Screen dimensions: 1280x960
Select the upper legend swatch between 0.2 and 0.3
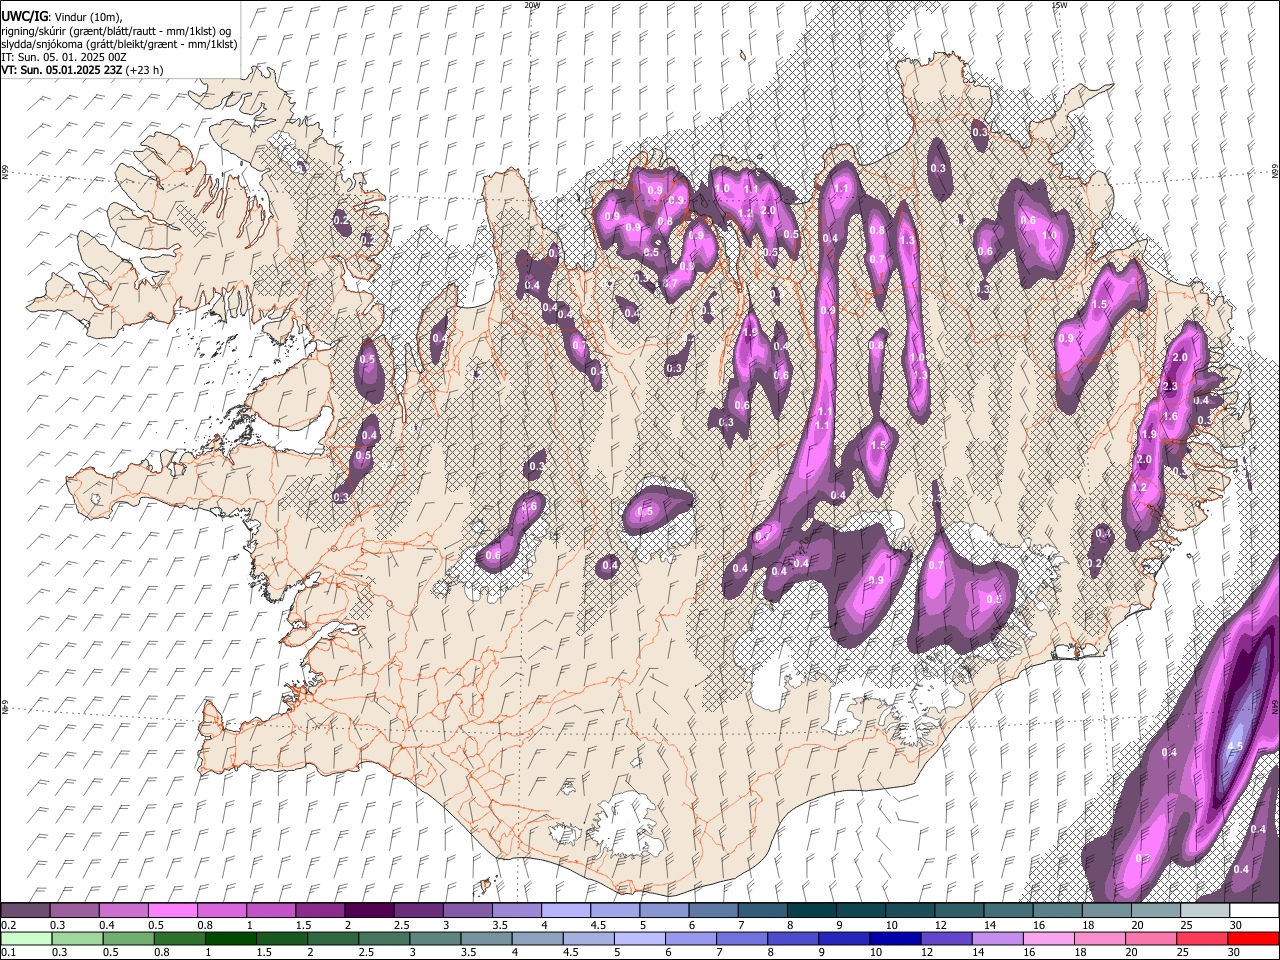(x=25, y=911)
